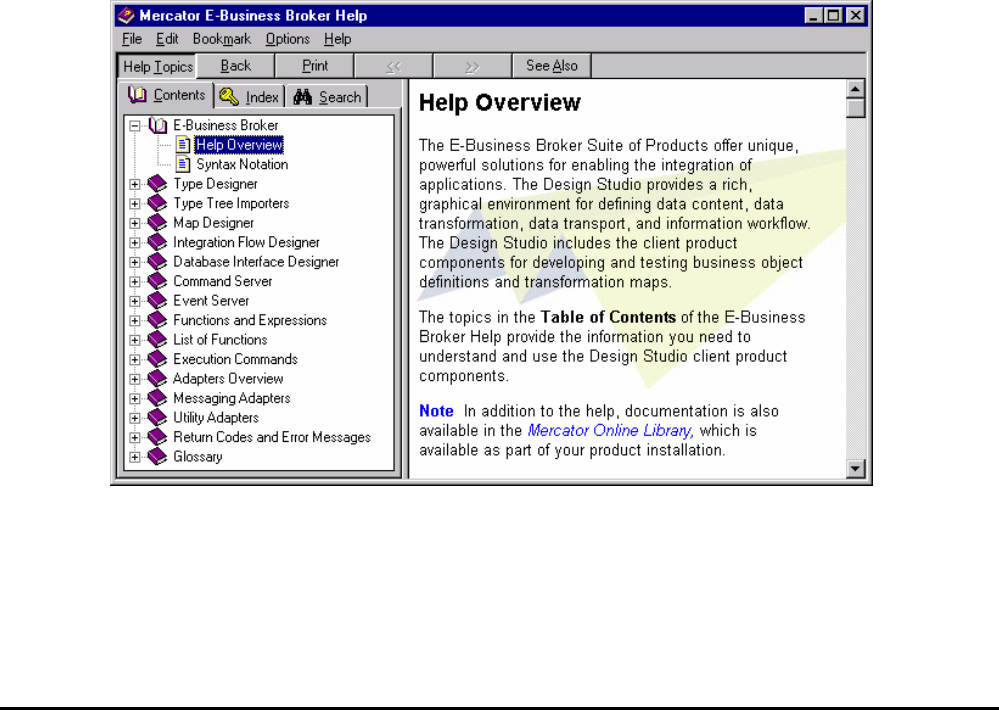The image size is (999, 710).
Task: Click the See Also button
Action: click(552, 66)
